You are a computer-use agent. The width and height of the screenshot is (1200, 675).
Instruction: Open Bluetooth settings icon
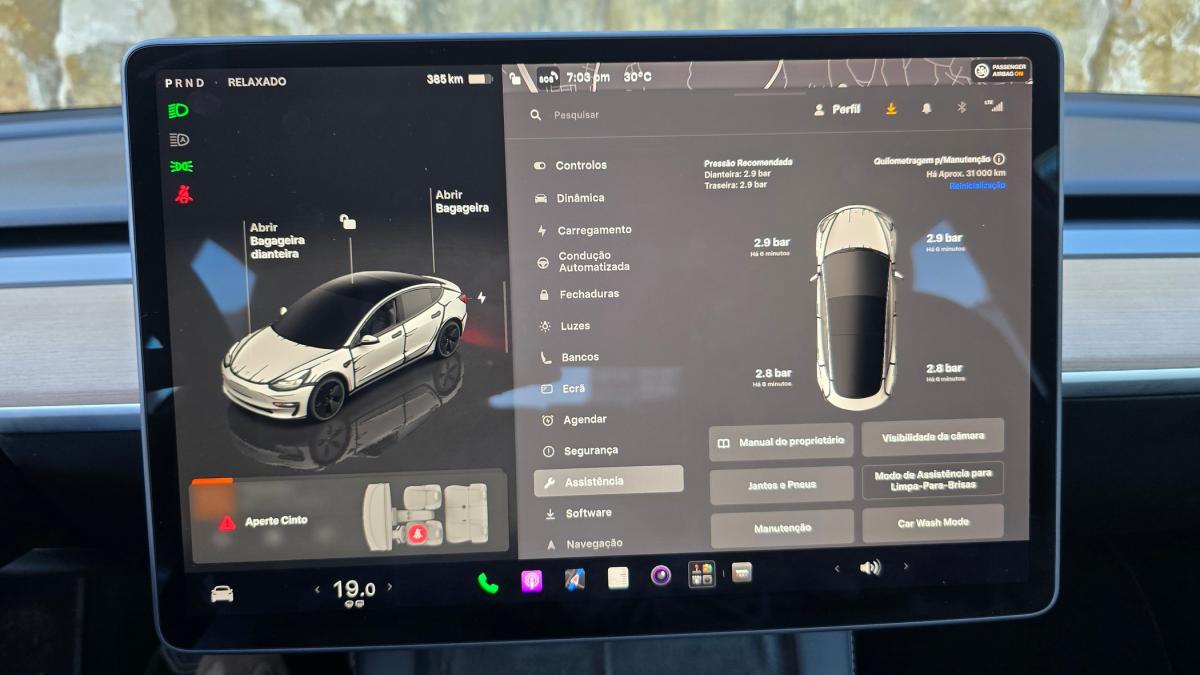(x=961, y=107)
